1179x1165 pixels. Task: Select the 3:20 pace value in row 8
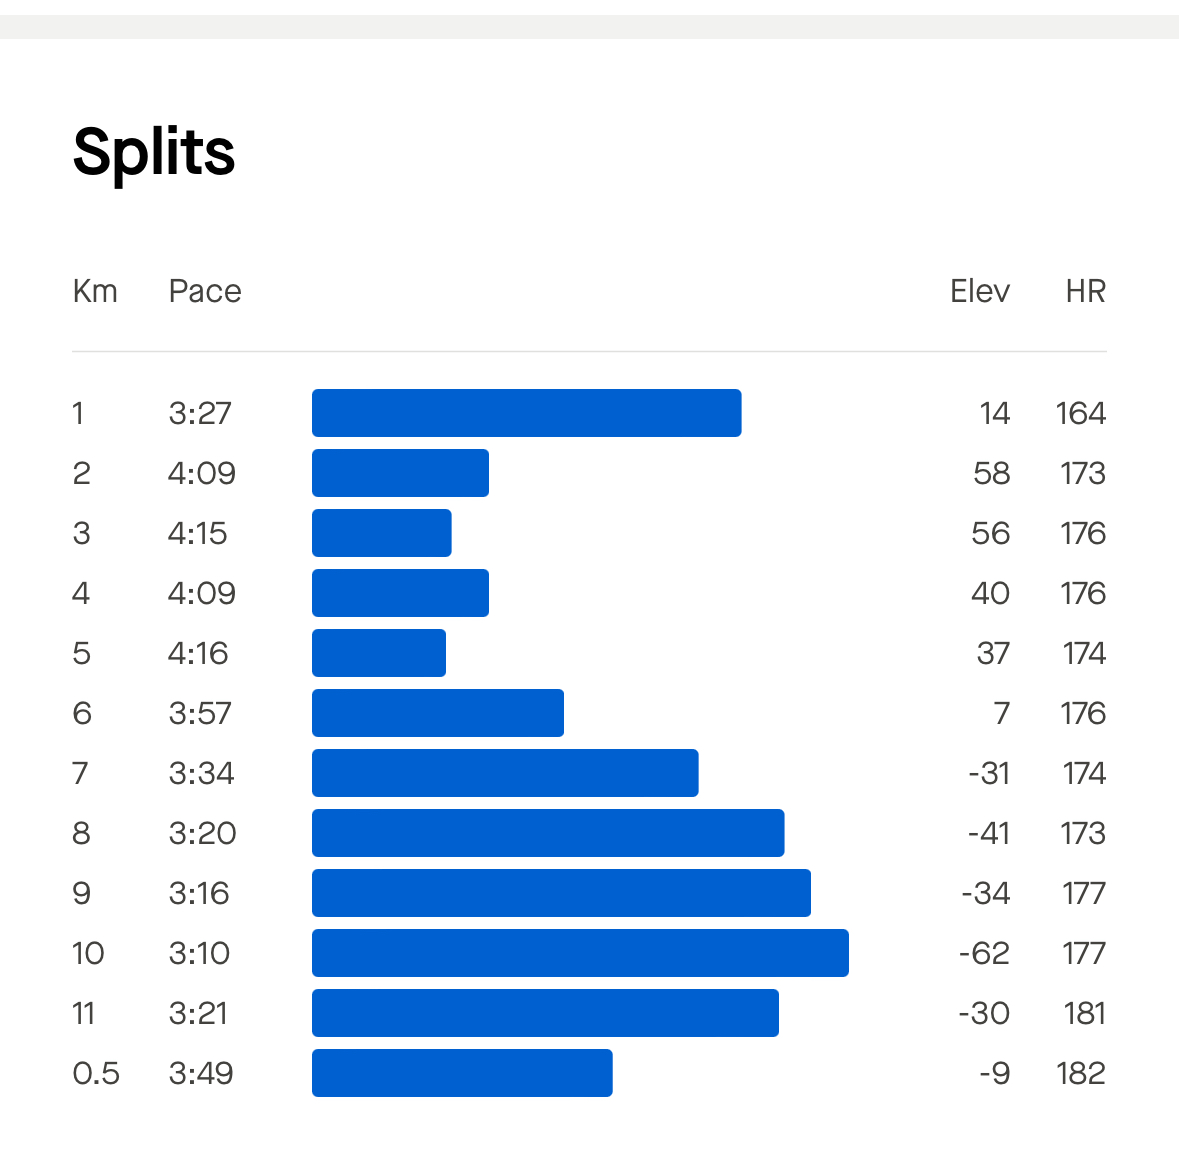(x=202, y=833)
